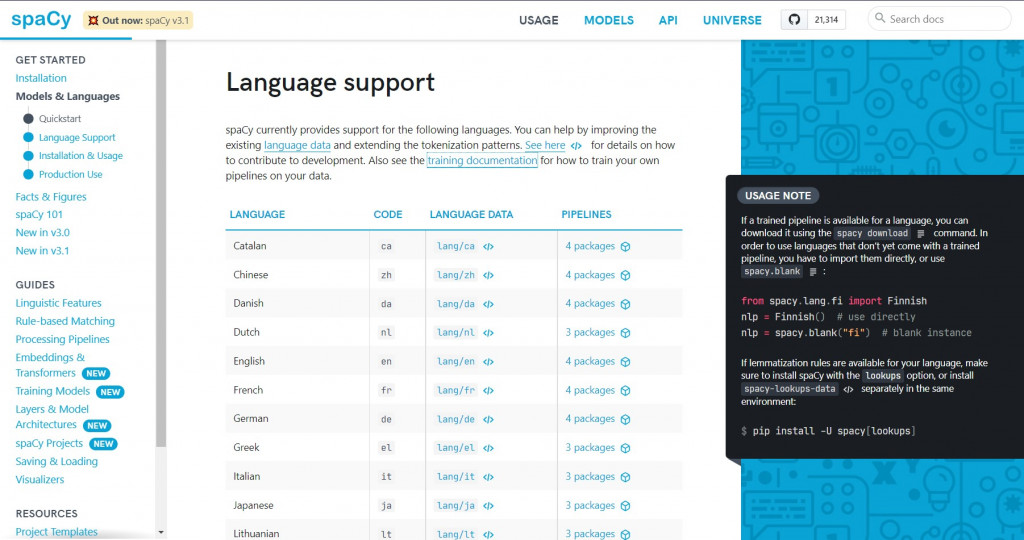Click code icon next to lang/el

[488, 448]
